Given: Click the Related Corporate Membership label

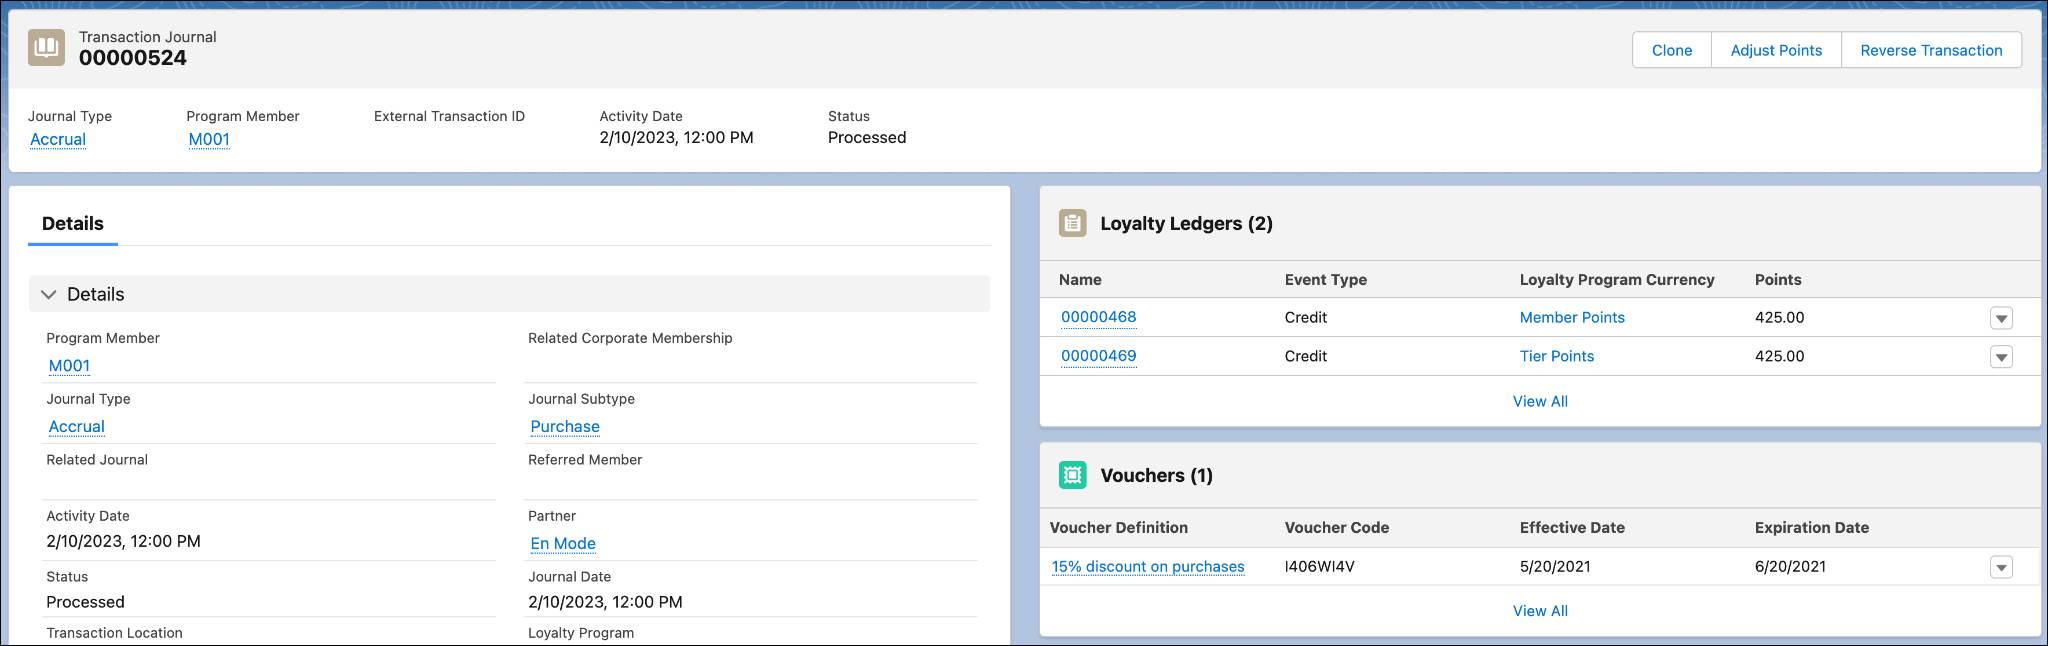Looking at the screenshot, I should click(x=630, y=338).
